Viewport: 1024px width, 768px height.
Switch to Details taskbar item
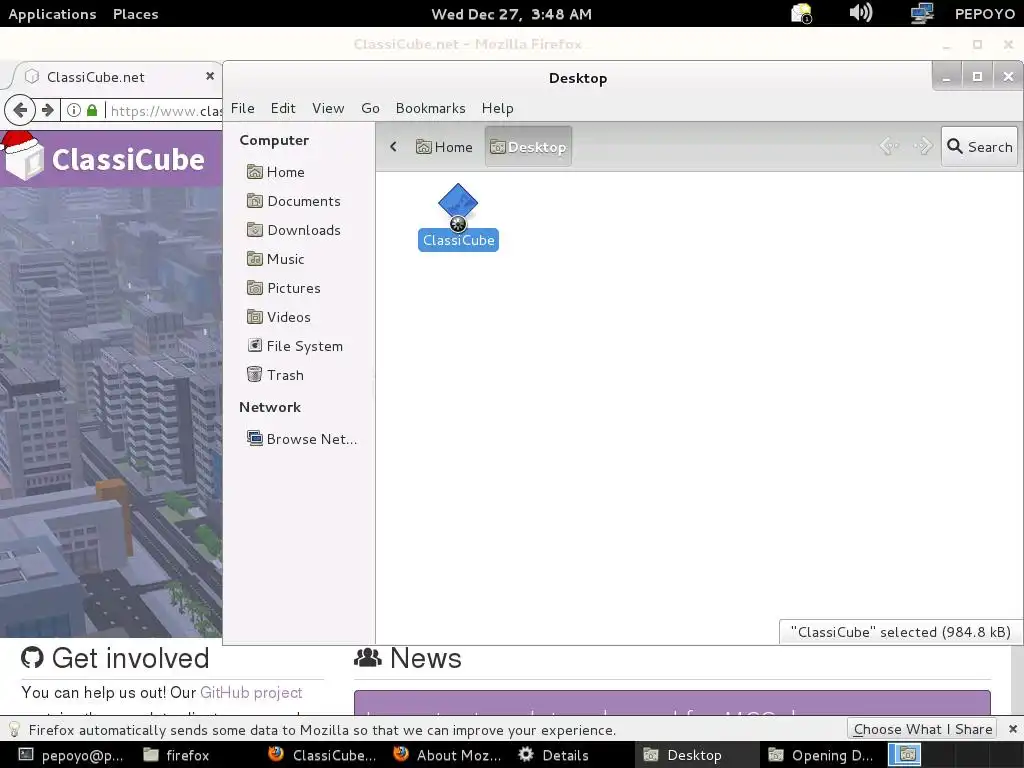click(553, 755)
